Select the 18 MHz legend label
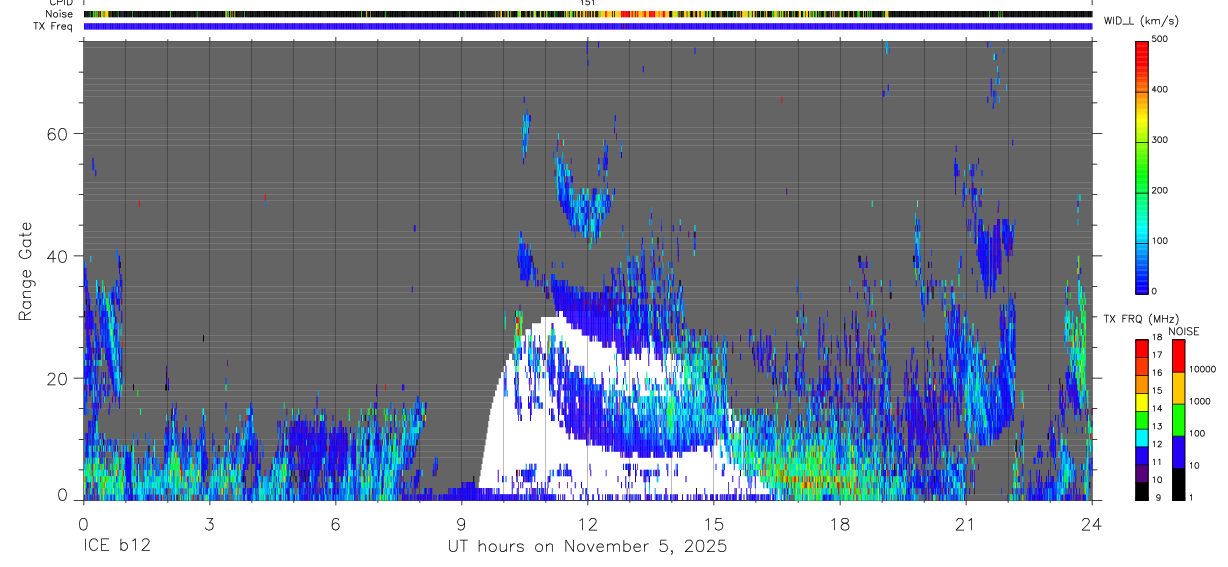 click(1158, 338)
